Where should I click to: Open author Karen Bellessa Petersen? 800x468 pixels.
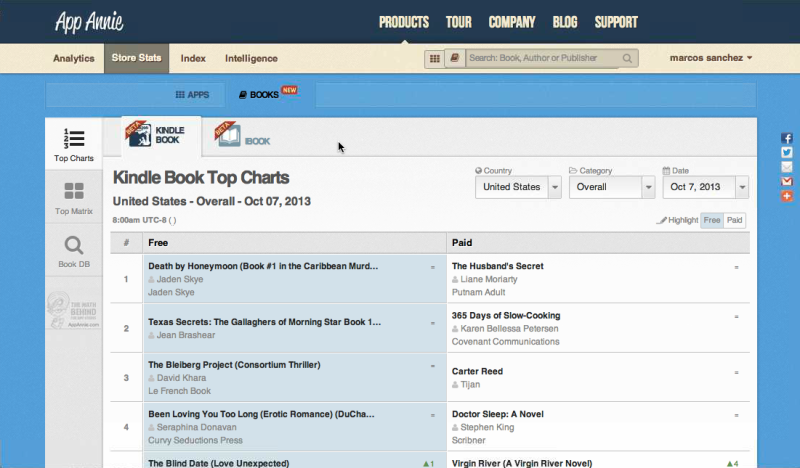tap(509, 329)
